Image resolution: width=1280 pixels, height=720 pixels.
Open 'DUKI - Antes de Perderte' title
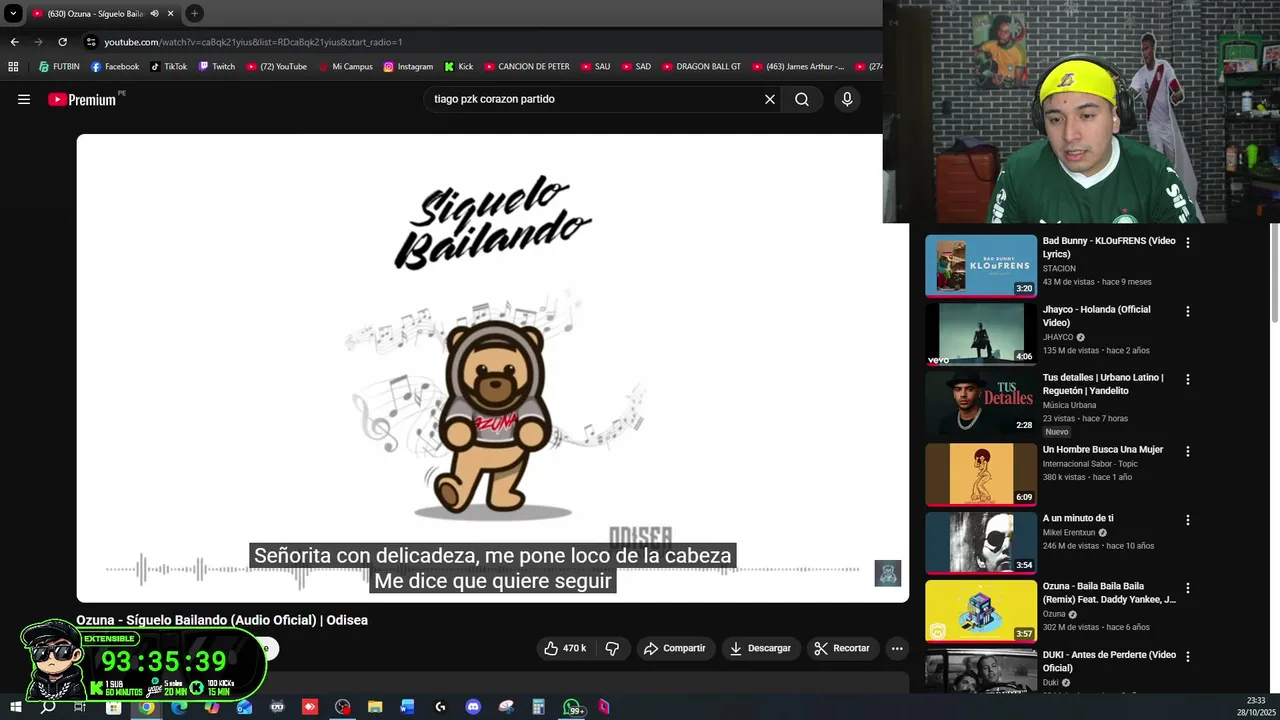(1109, 661)
